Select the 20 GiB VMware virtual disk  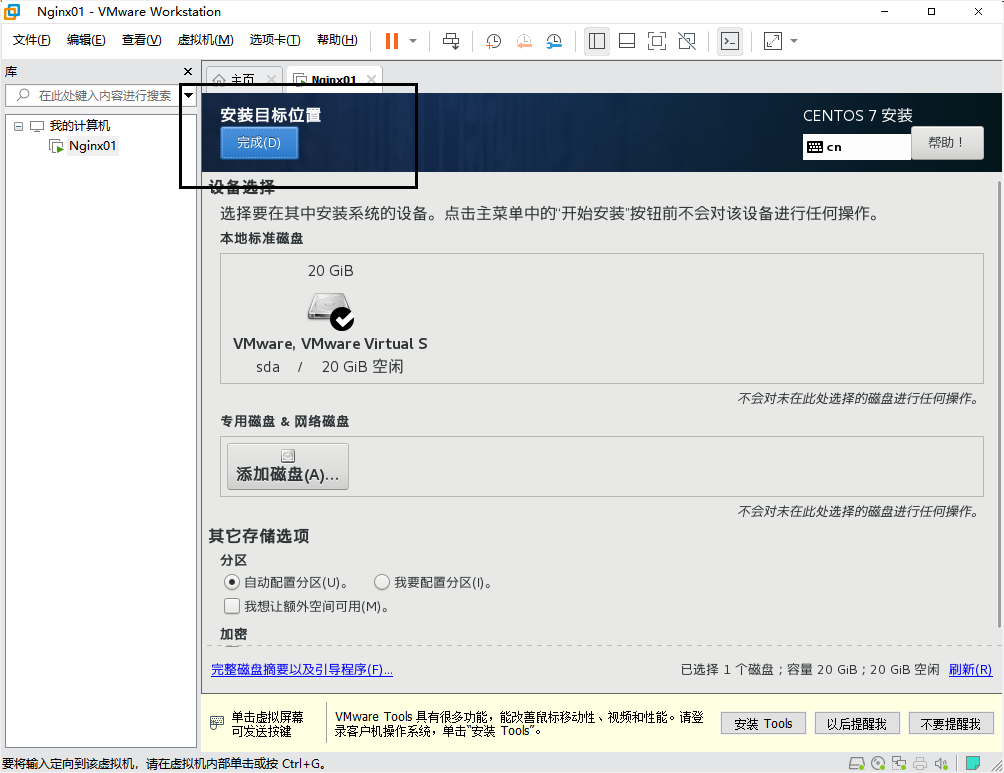(330, 318)
